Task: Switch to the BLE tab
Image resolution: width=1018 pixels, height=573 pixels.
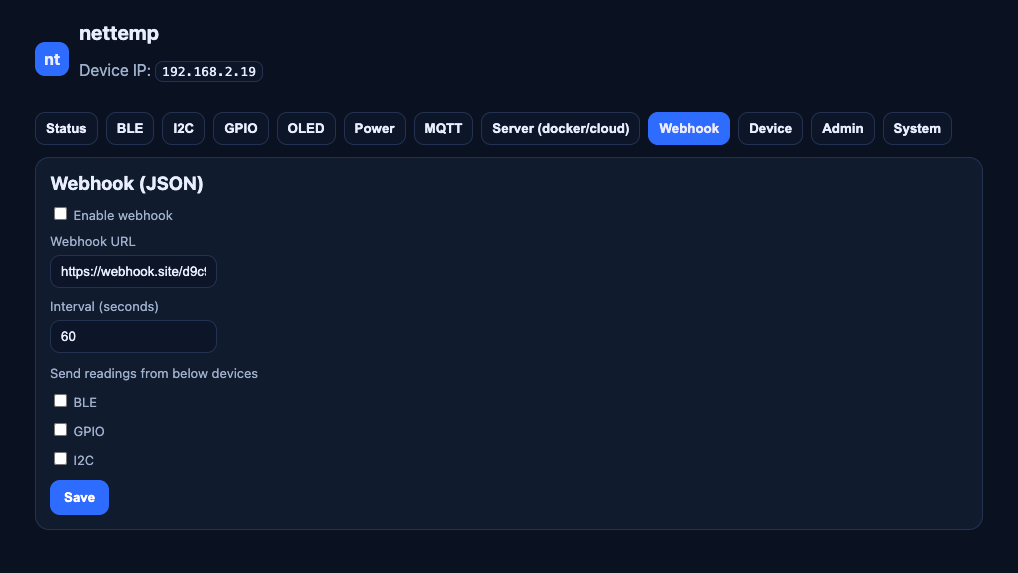Action: [x=130, y=129]
